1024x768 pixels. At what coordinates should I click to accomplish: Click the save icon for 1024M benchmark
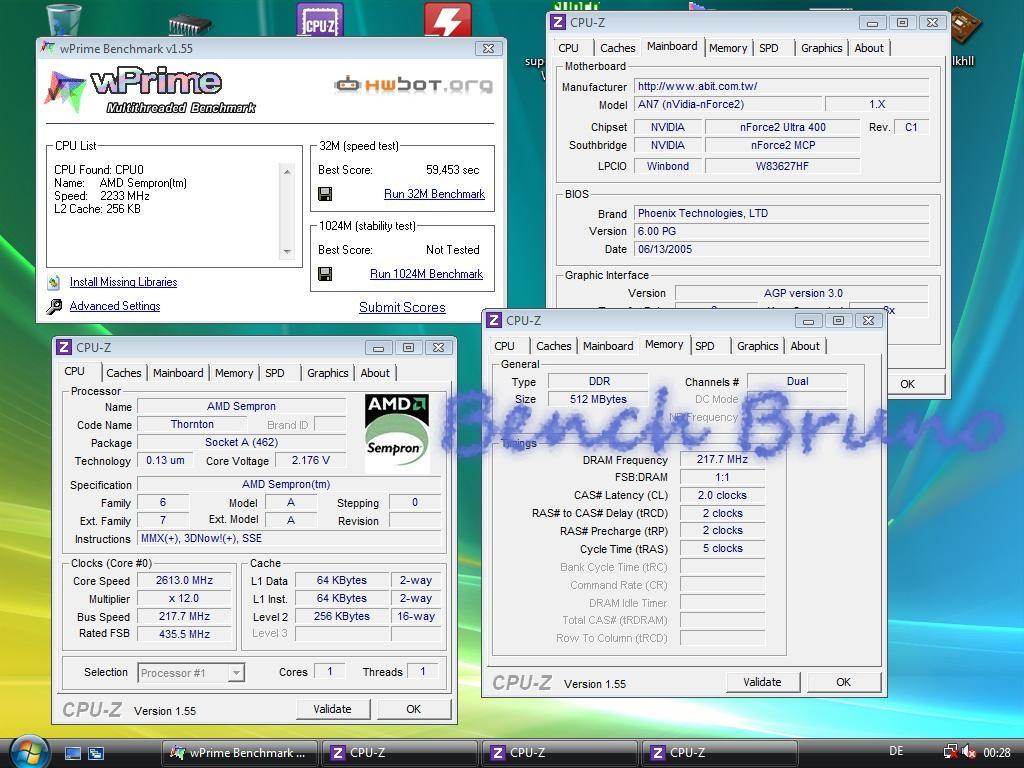[x=325, y=274]
